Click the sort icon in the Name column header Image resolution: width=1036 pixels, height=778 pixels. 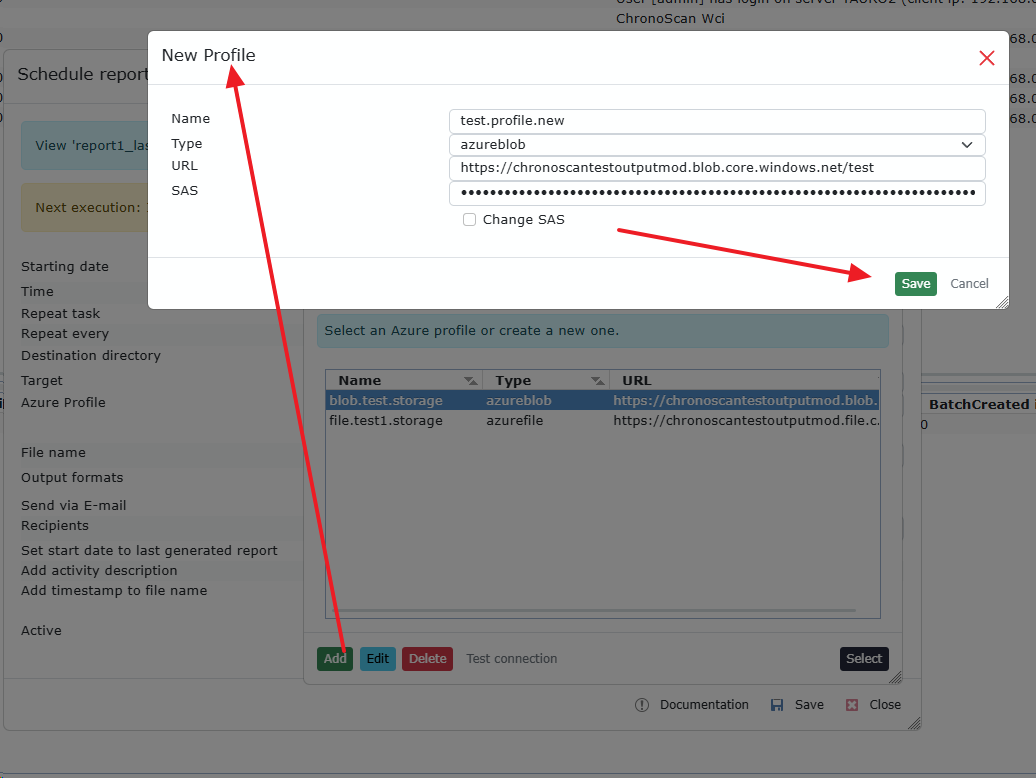[x=470, y=381]
